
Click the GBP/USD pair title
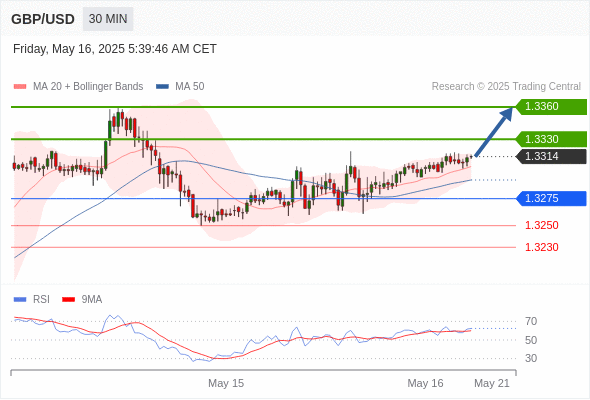pos(43,19)
